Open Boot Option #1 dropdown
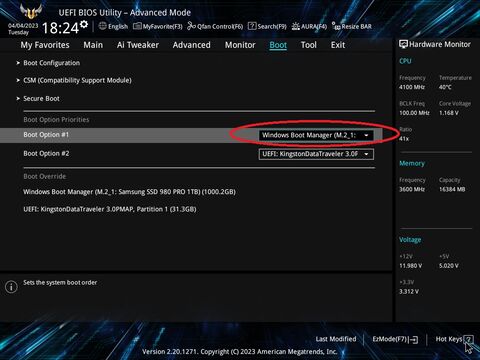480x360 pixels. point(316,135)
